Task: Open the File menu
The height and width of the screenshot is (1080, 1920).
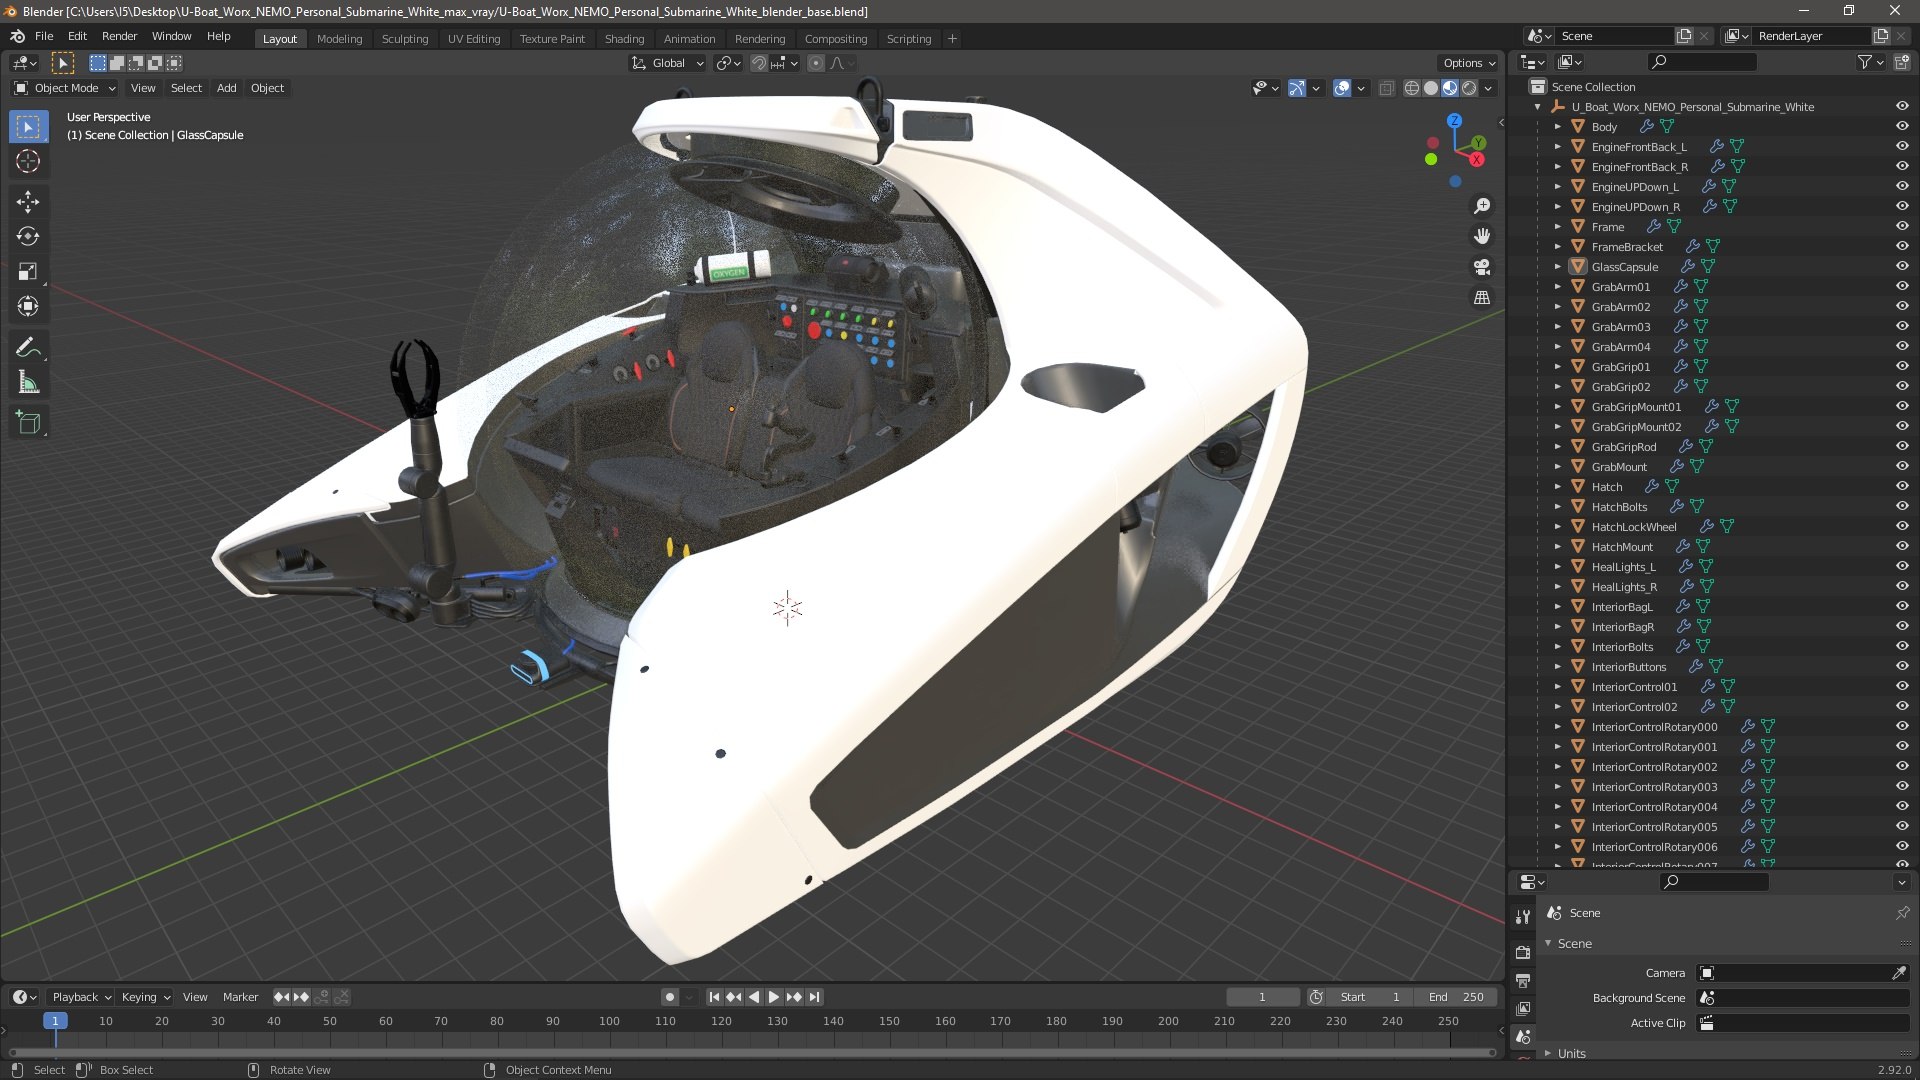Action: click(44, 36)
